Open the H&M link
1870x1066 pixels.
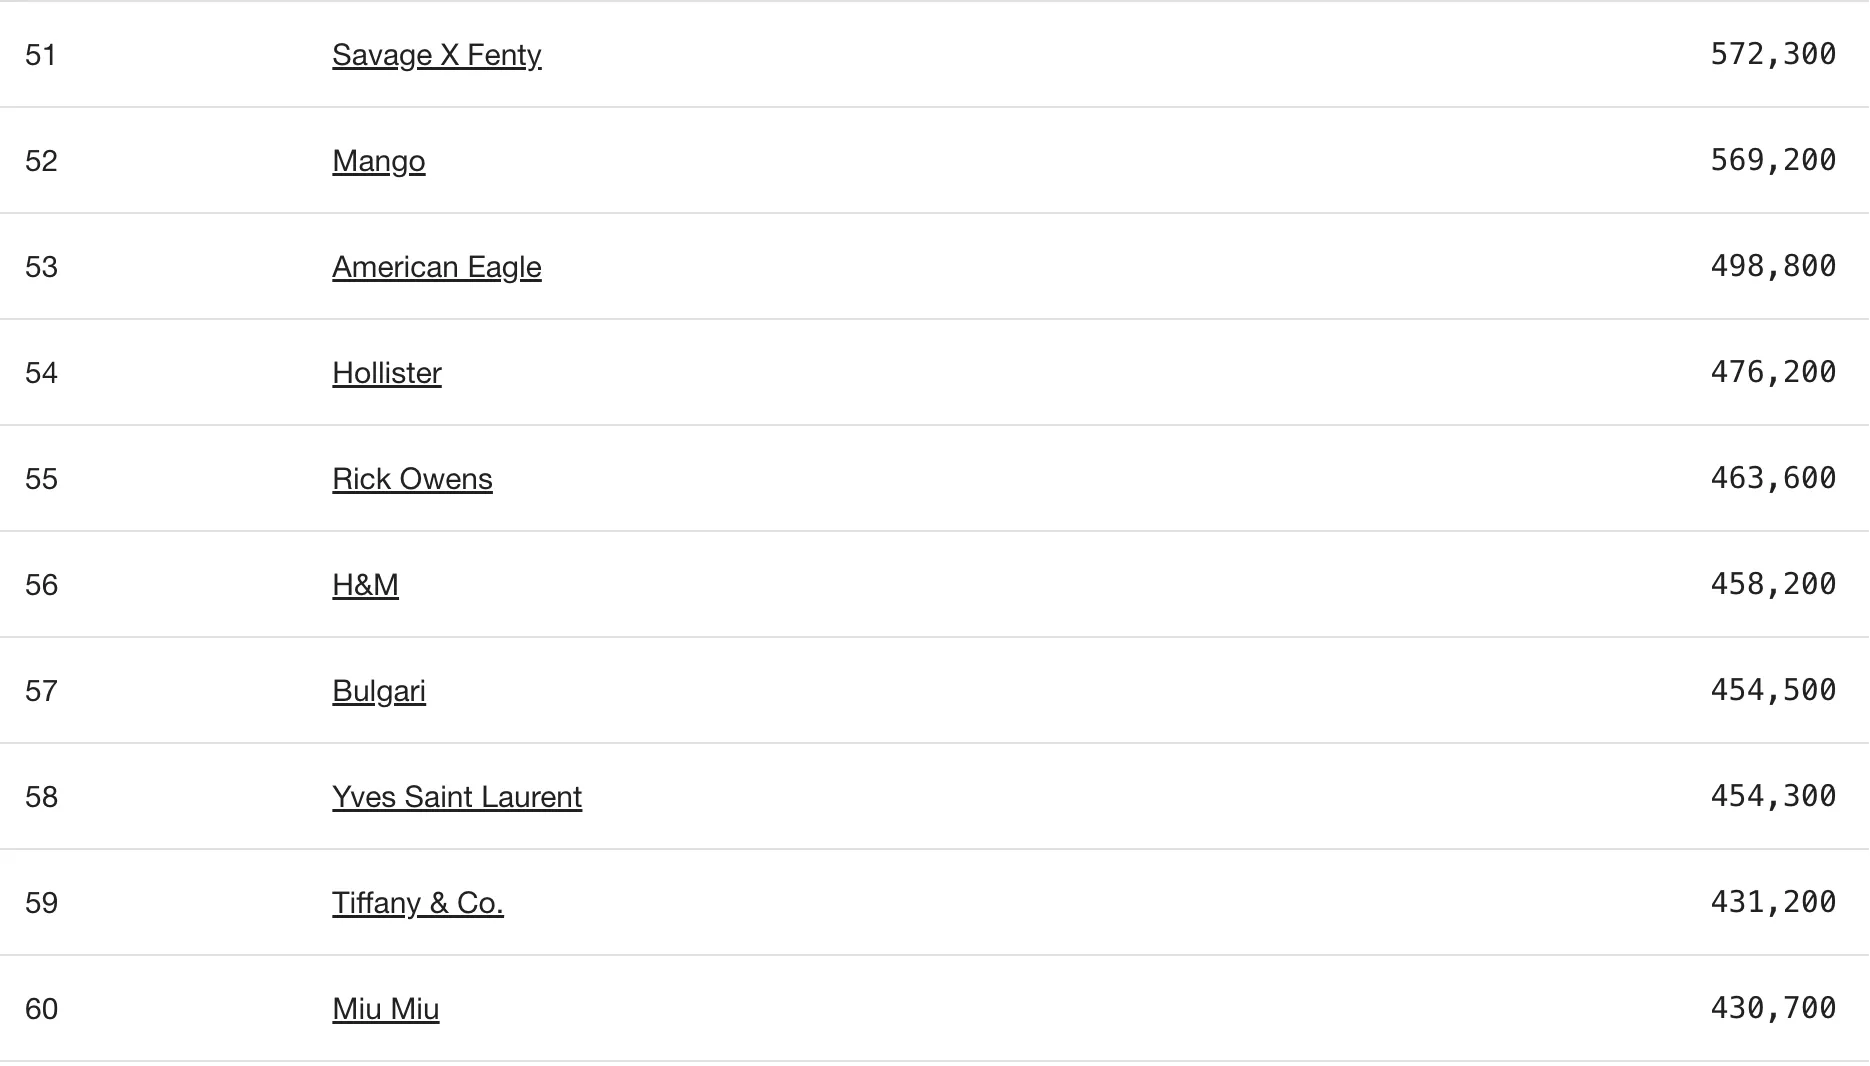click(365, 585)
